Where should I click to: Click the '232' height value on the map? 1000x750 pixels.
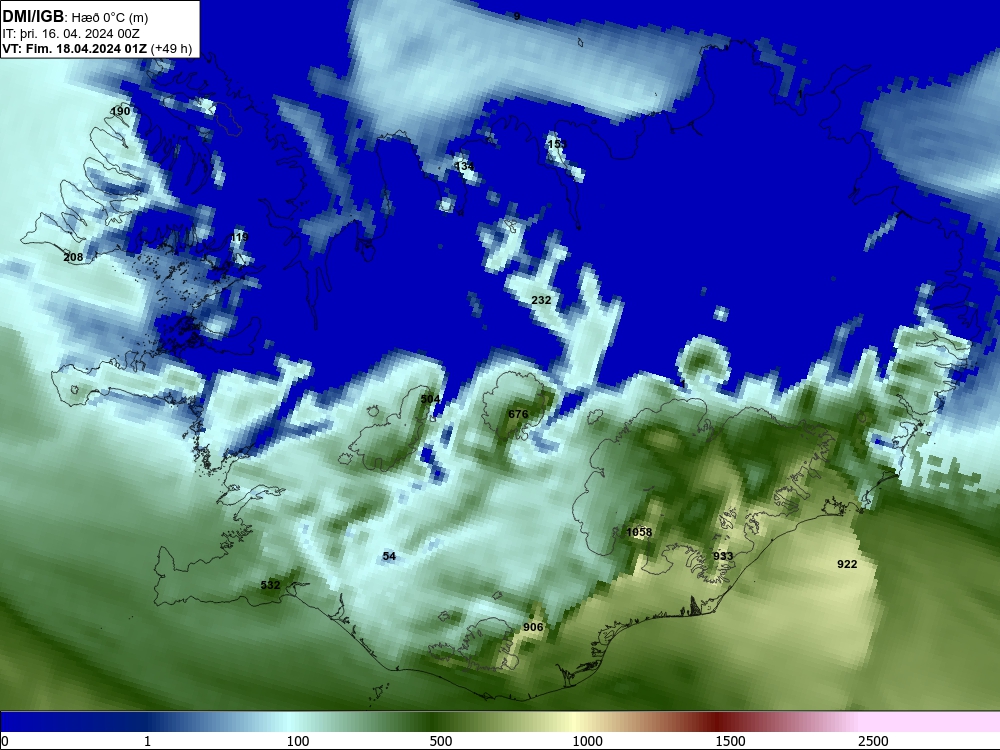click(x=541, y=300)
